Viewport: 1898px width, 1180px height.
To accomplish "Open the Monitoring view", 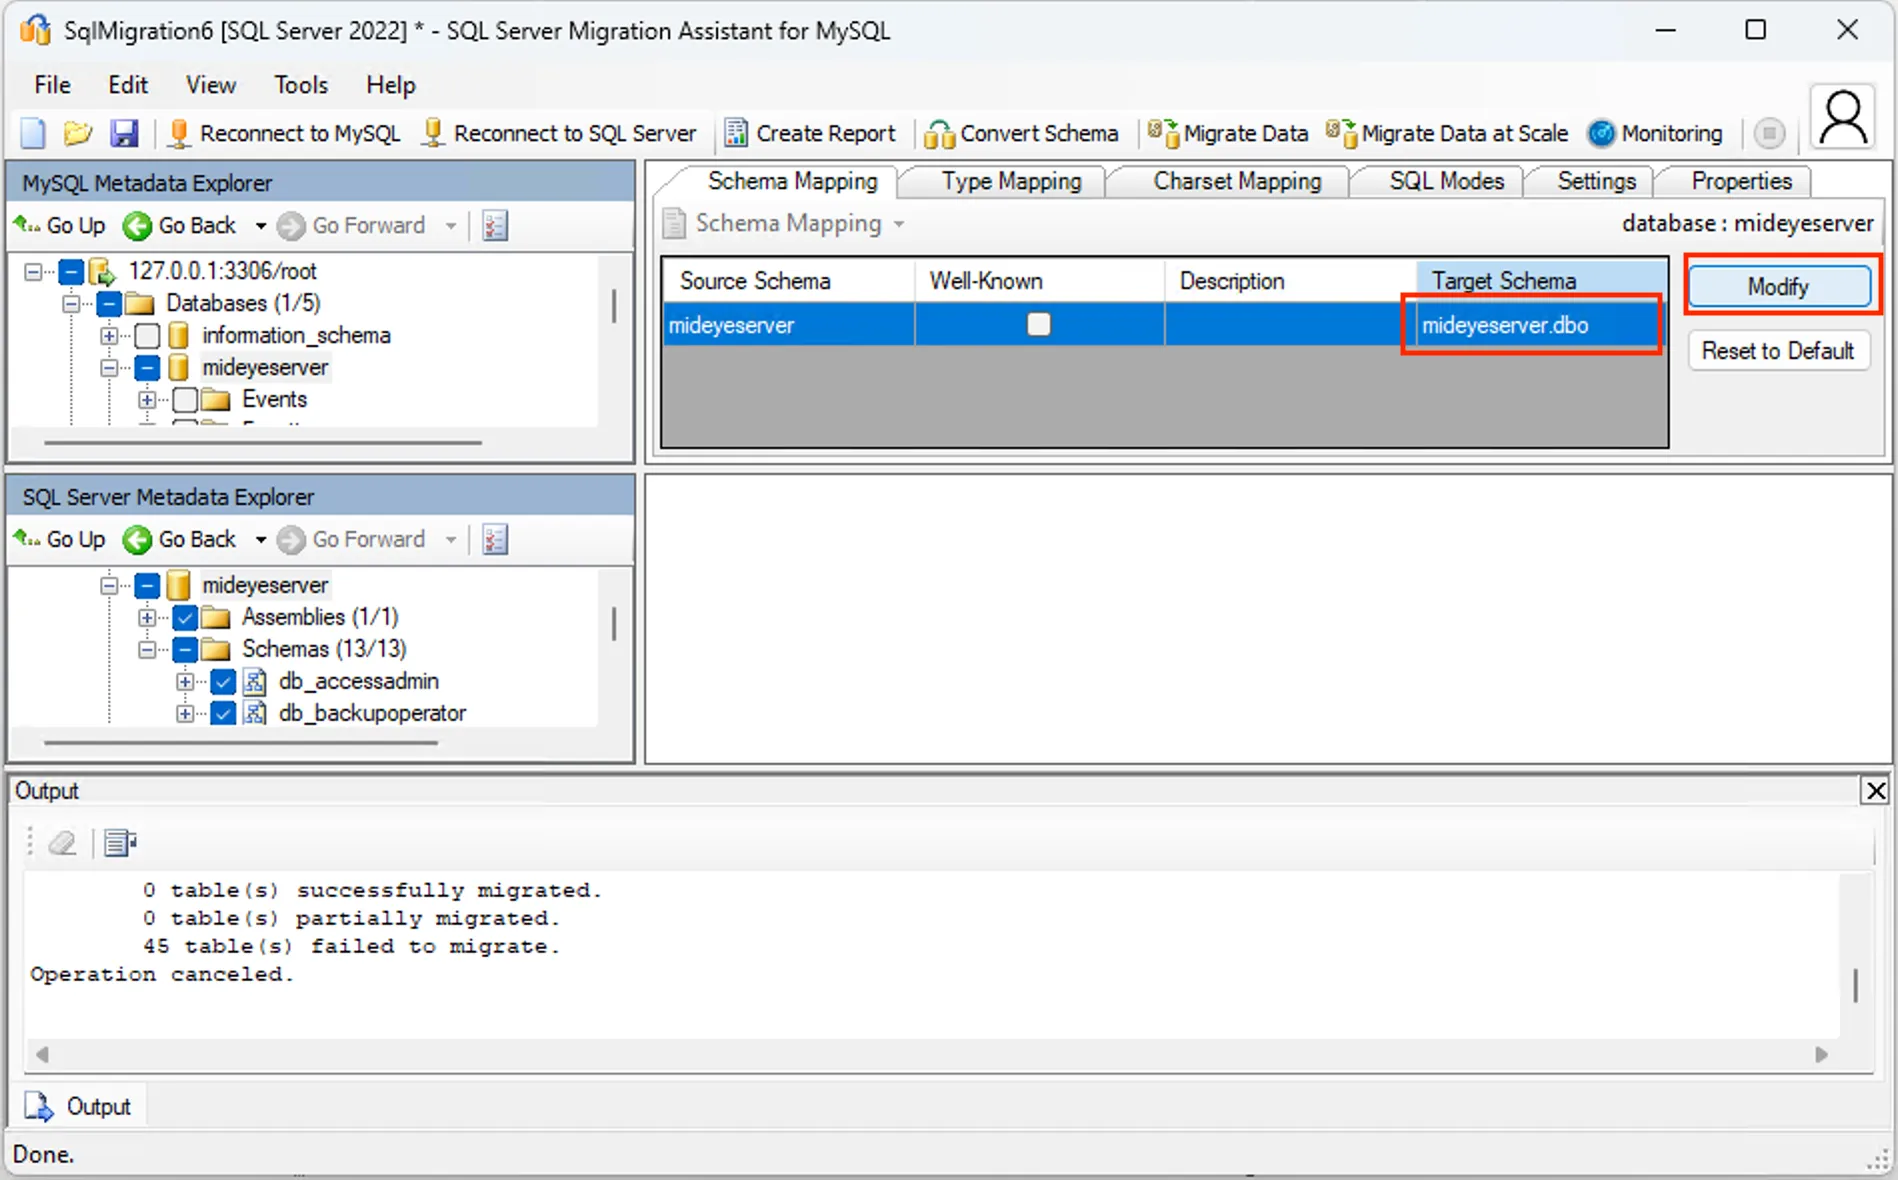I will 1655,133.
